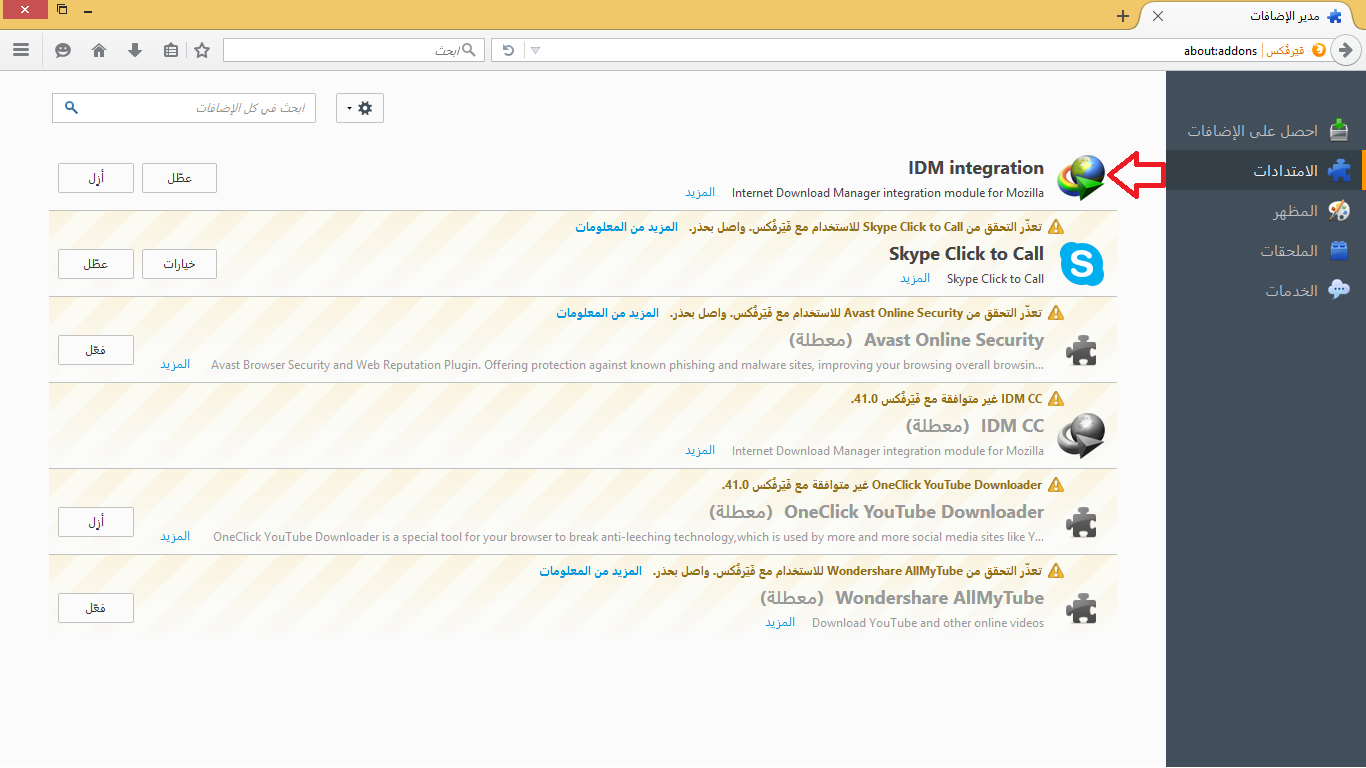Click the magnifier icon in toolbar search box

point(471,50)
